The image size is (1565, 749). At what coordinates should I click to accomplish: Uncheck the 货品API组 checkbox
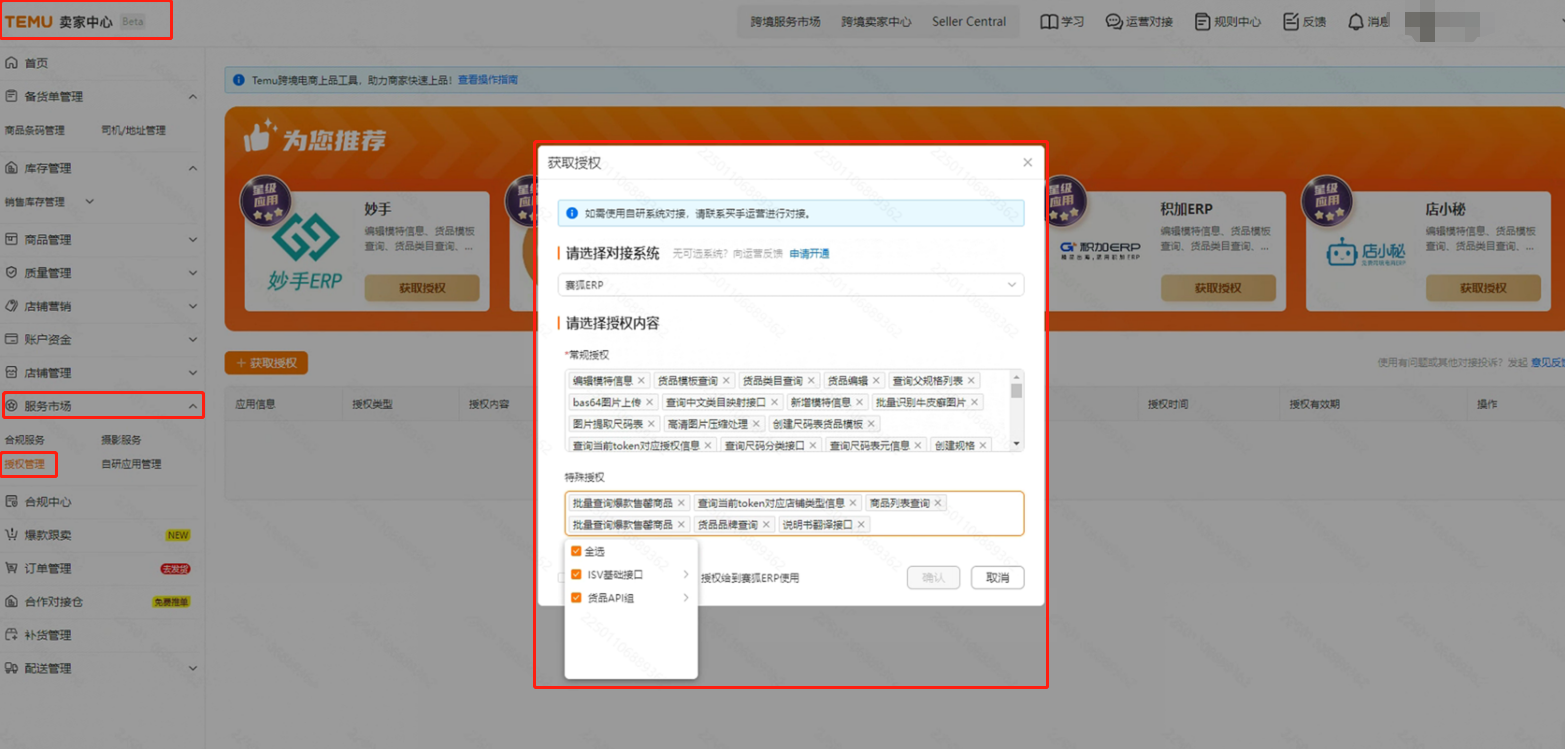576,598
